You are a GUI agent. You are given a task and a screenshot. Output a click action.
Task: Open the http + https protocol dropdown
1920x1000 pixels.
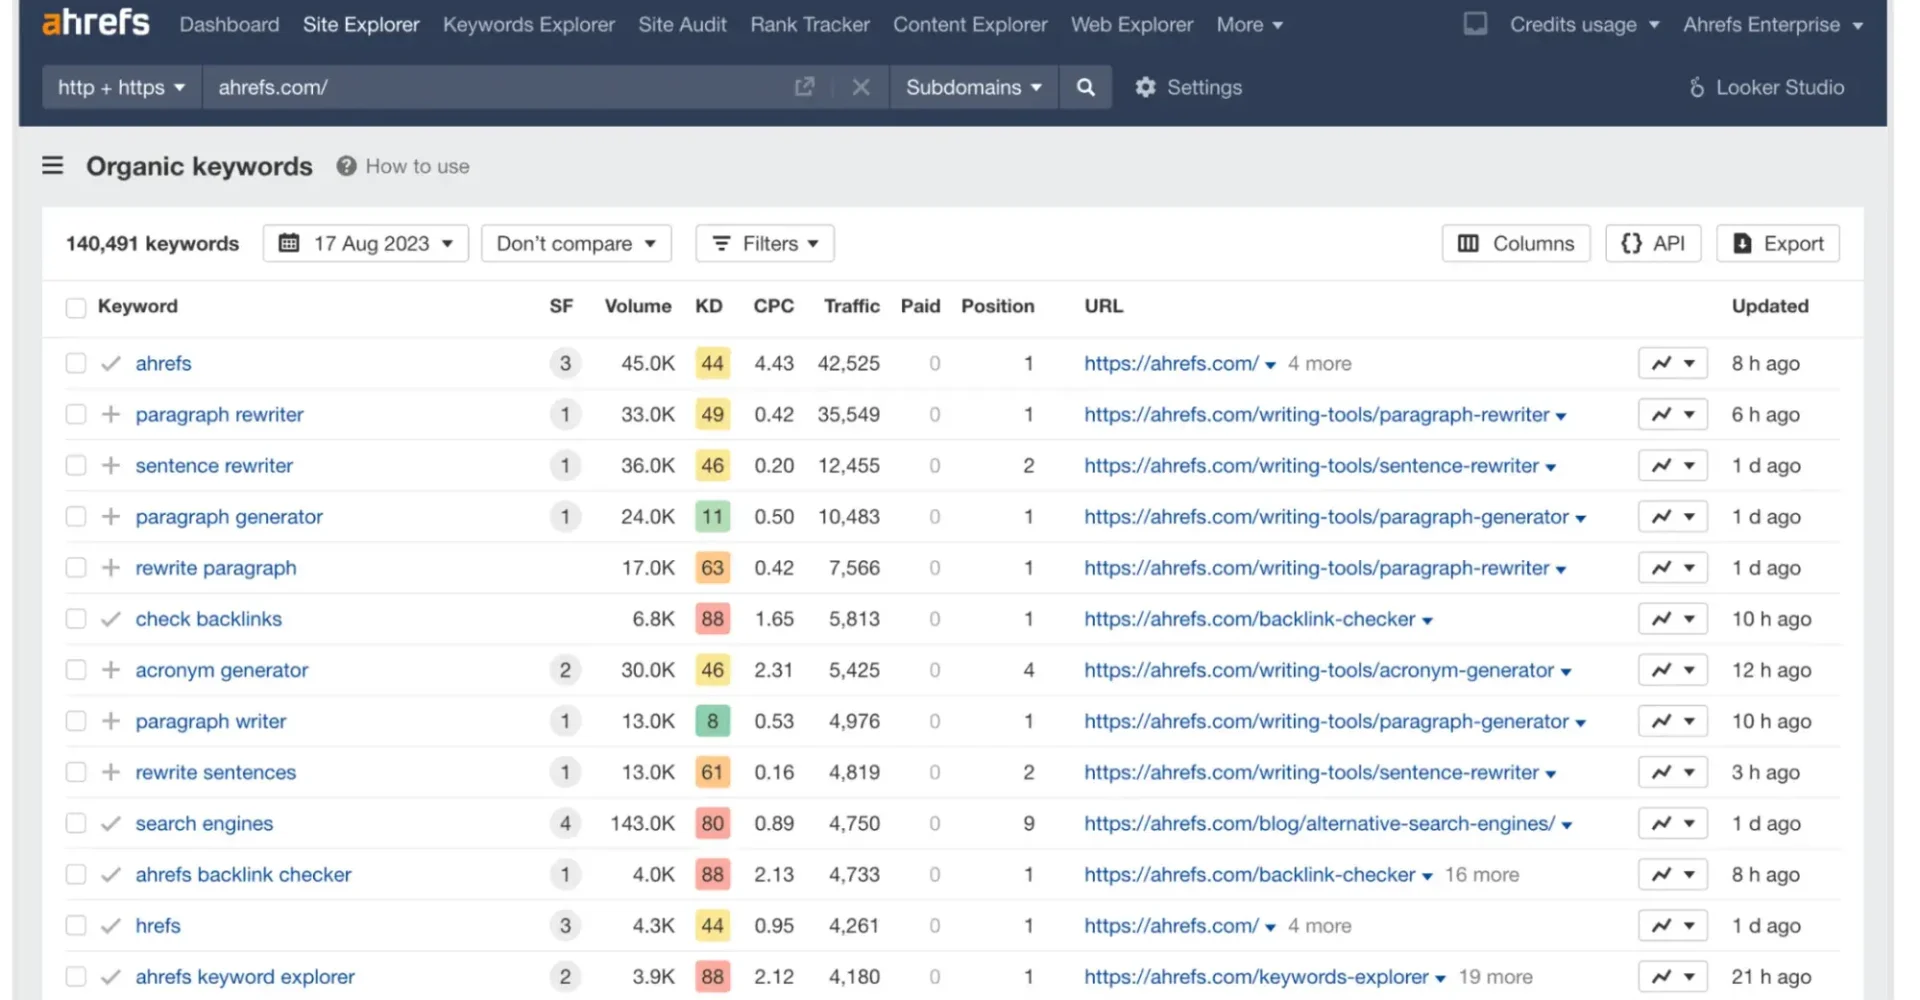pos(122,87)
